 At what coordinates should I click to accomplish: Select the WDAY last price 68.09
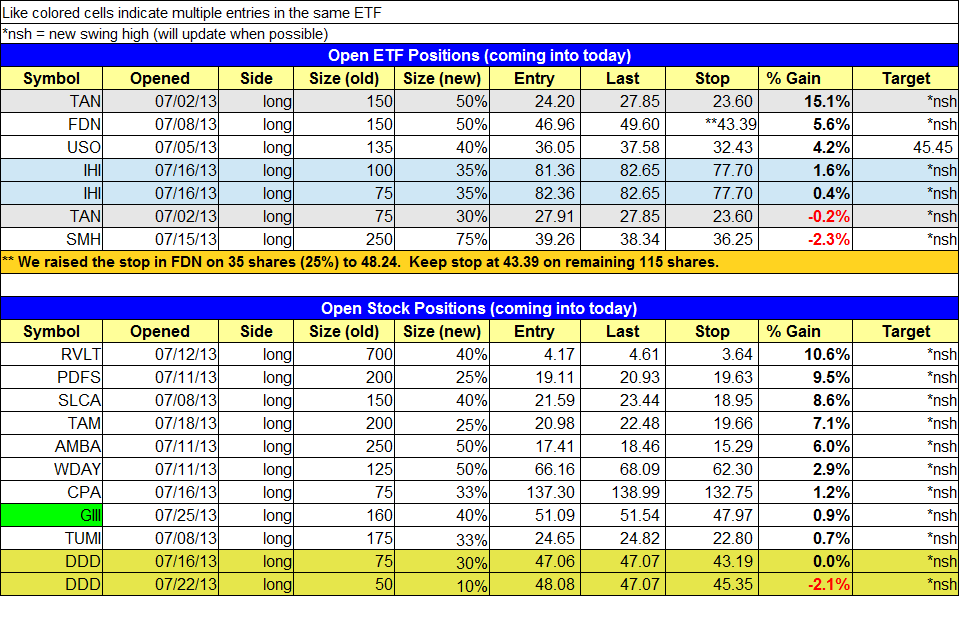click(x=623, y=469)
